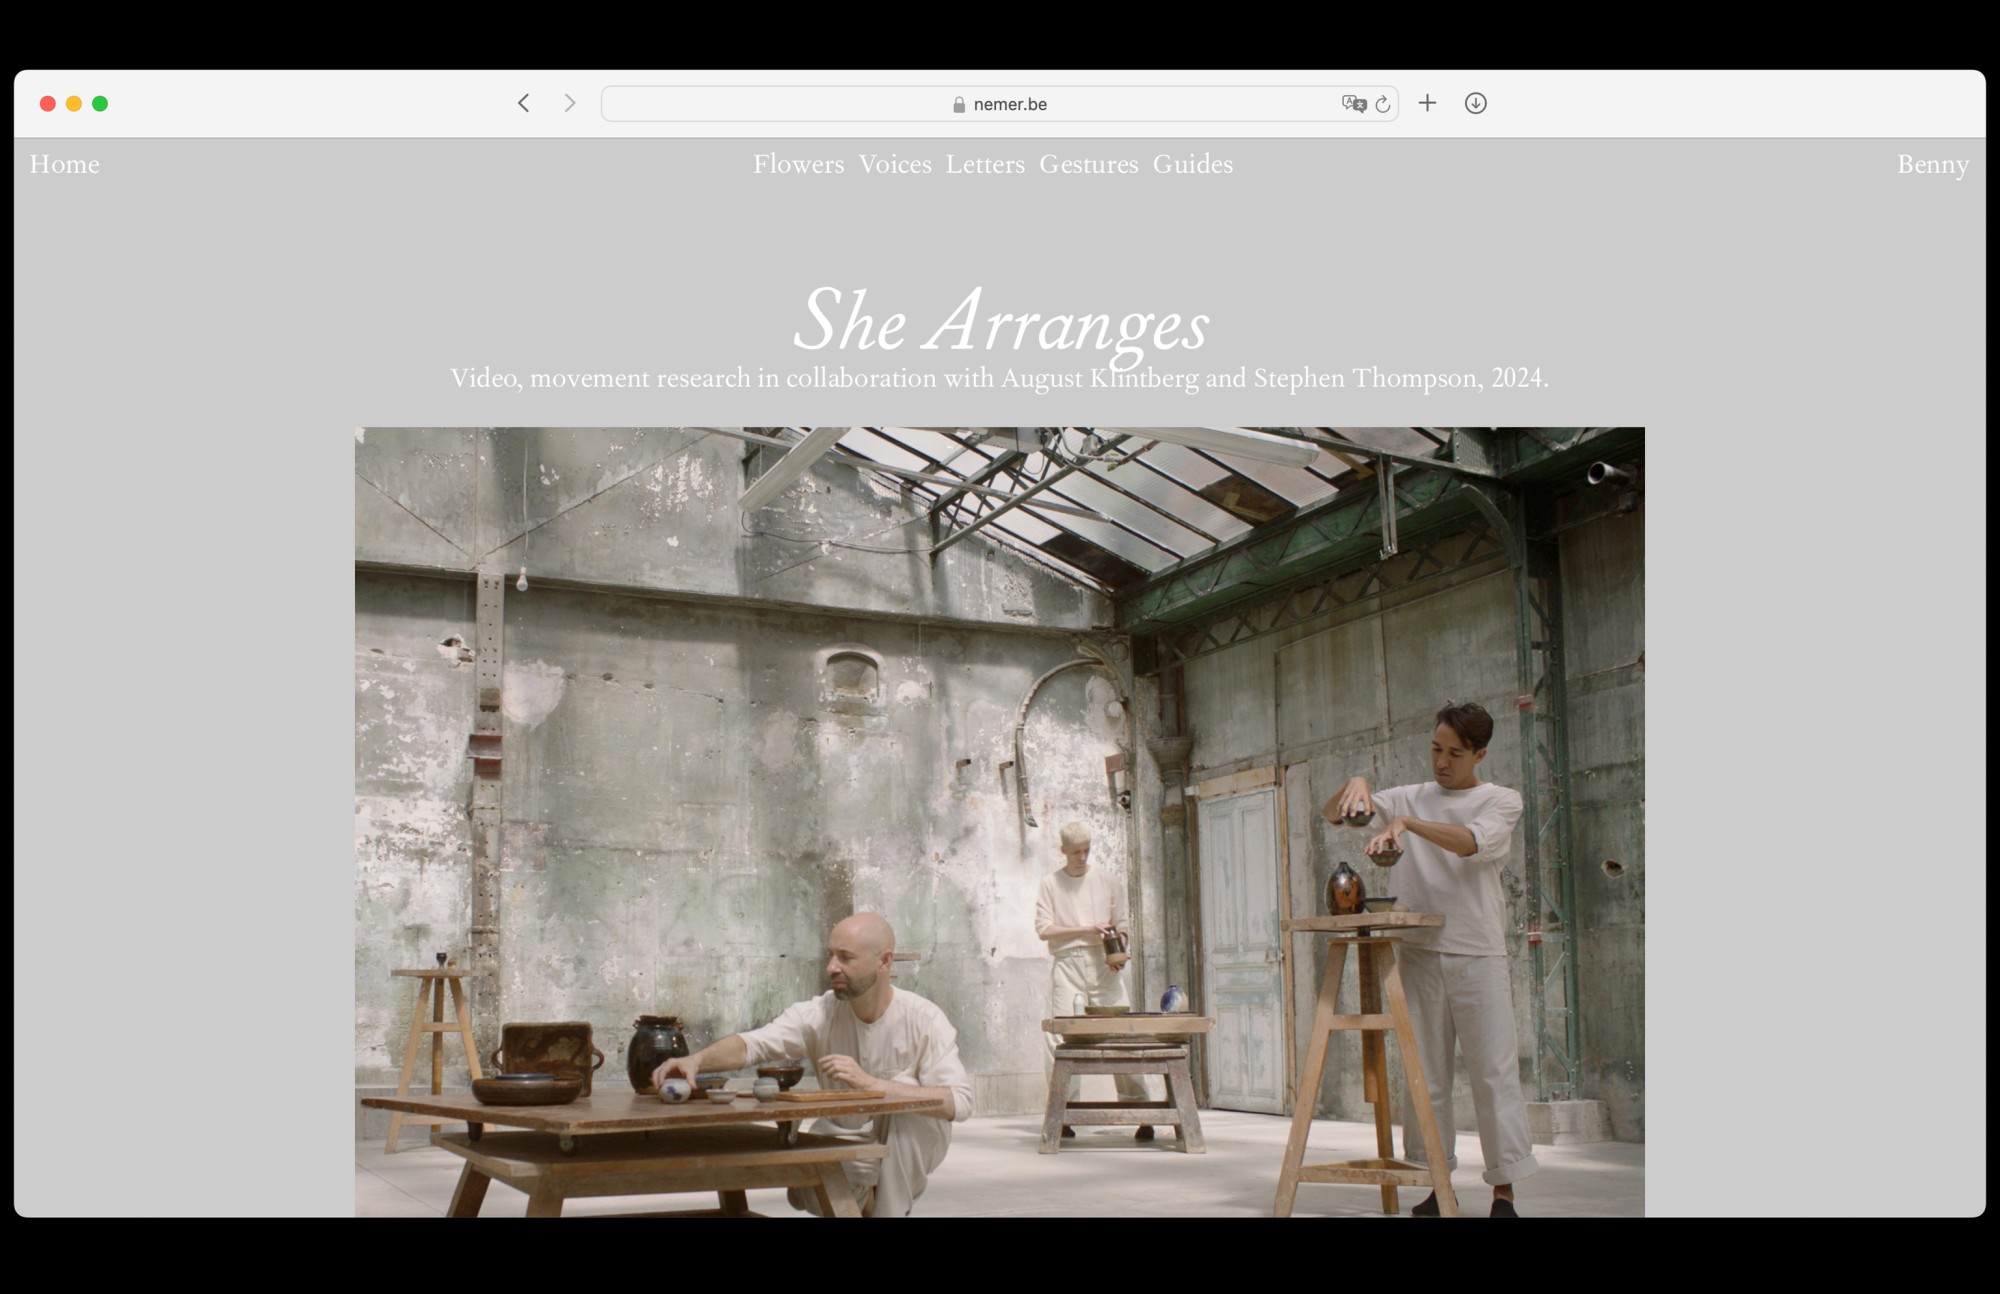Navigate to the Letters section
The height and width of the screenshot is (1294, 2000).
point(985,164)
